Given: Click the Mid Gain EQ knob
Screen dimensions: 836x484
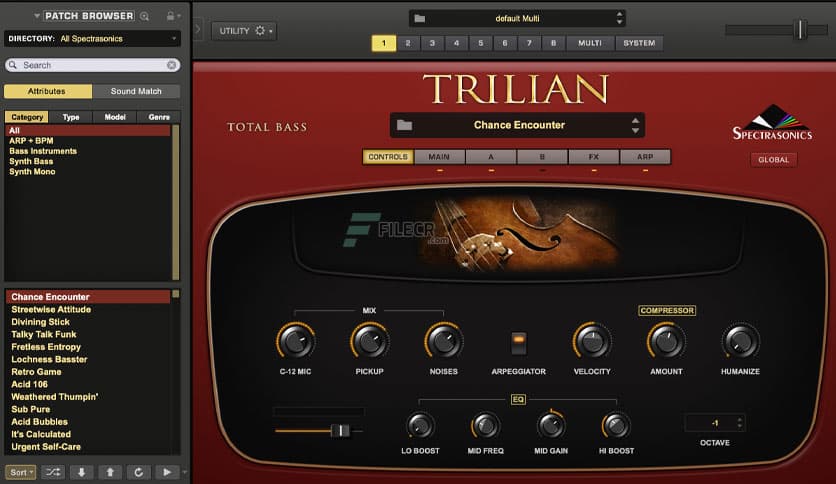Looking at the screenshot, I should click(551, 426).
